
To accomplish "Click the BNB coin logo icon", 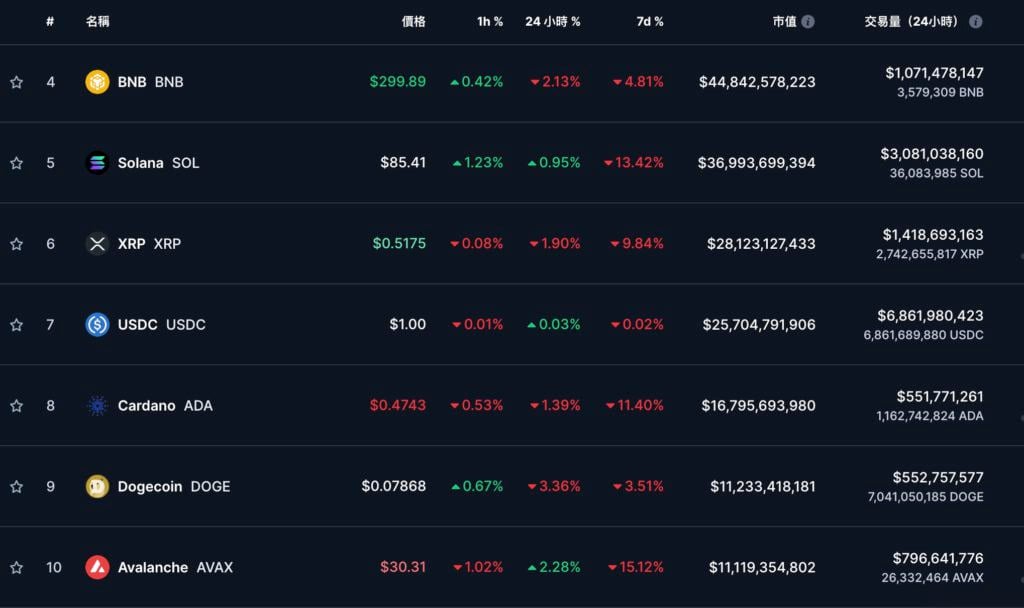I will (97, 82).
